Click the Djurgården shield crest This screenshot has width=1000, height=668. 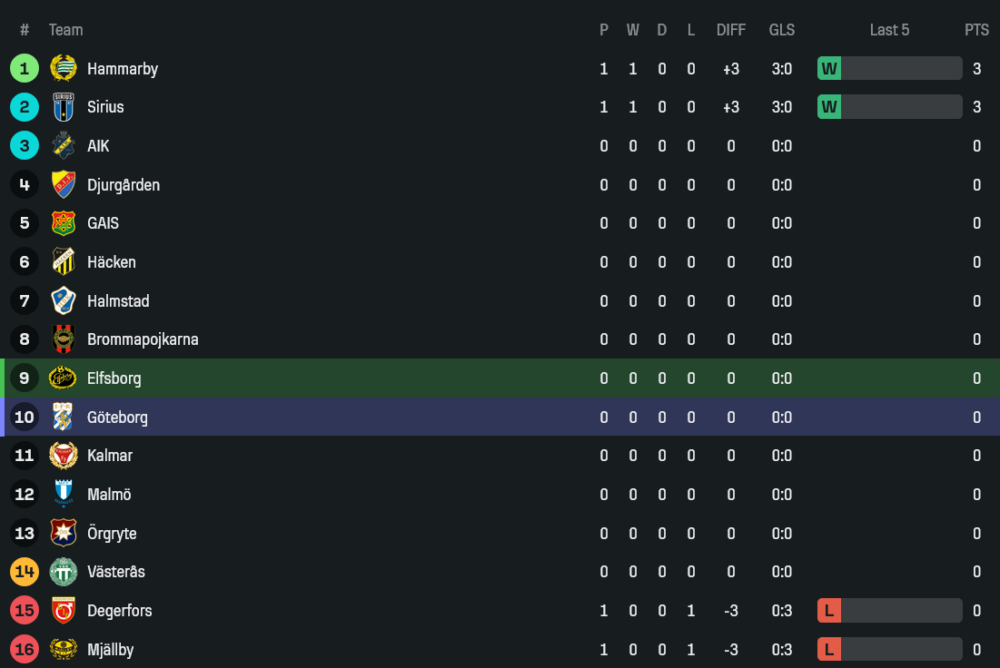63,185
